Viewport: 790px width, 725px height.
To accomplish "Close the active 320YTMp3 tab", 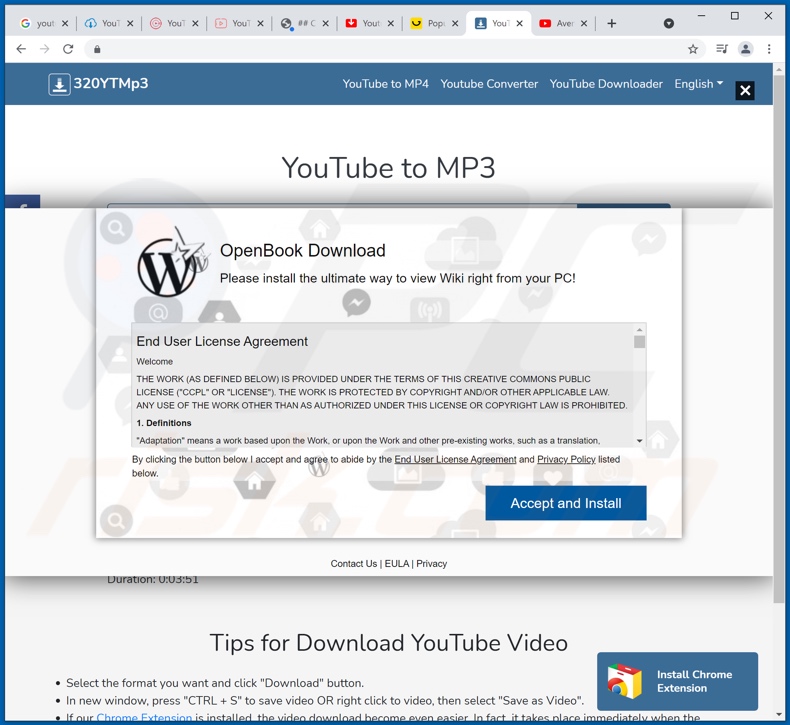I will pyautogui.click(x=519, y=23).
